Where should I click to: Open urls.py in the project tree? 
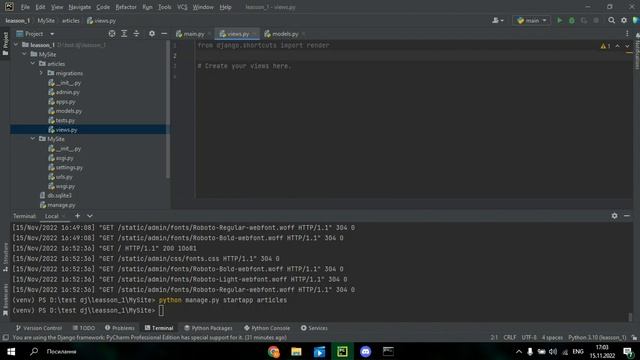(x=64, y=177)
